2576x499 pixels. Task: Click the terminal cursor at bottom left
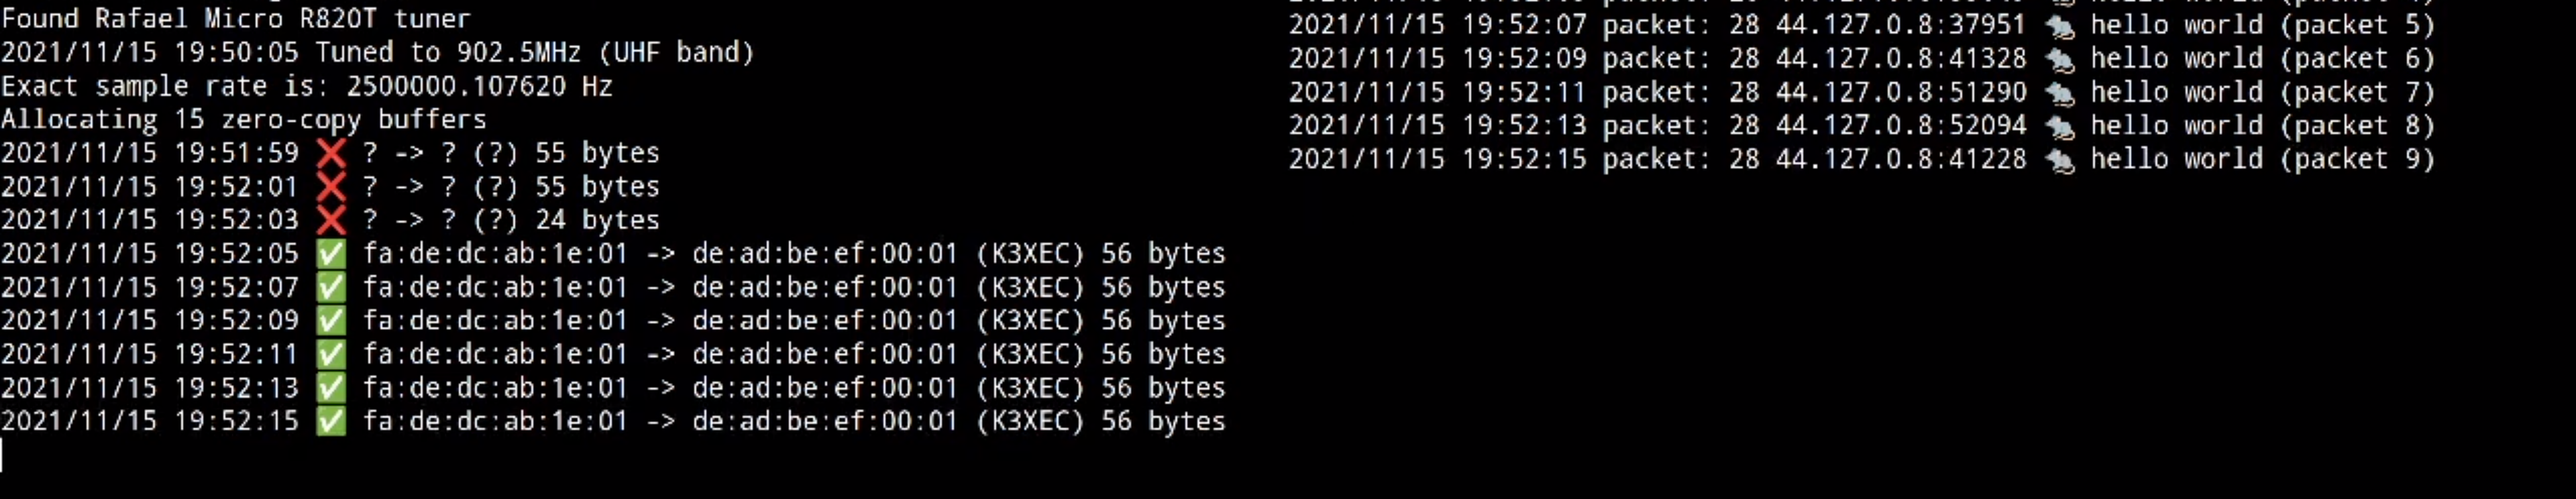[x=3, y=455]
